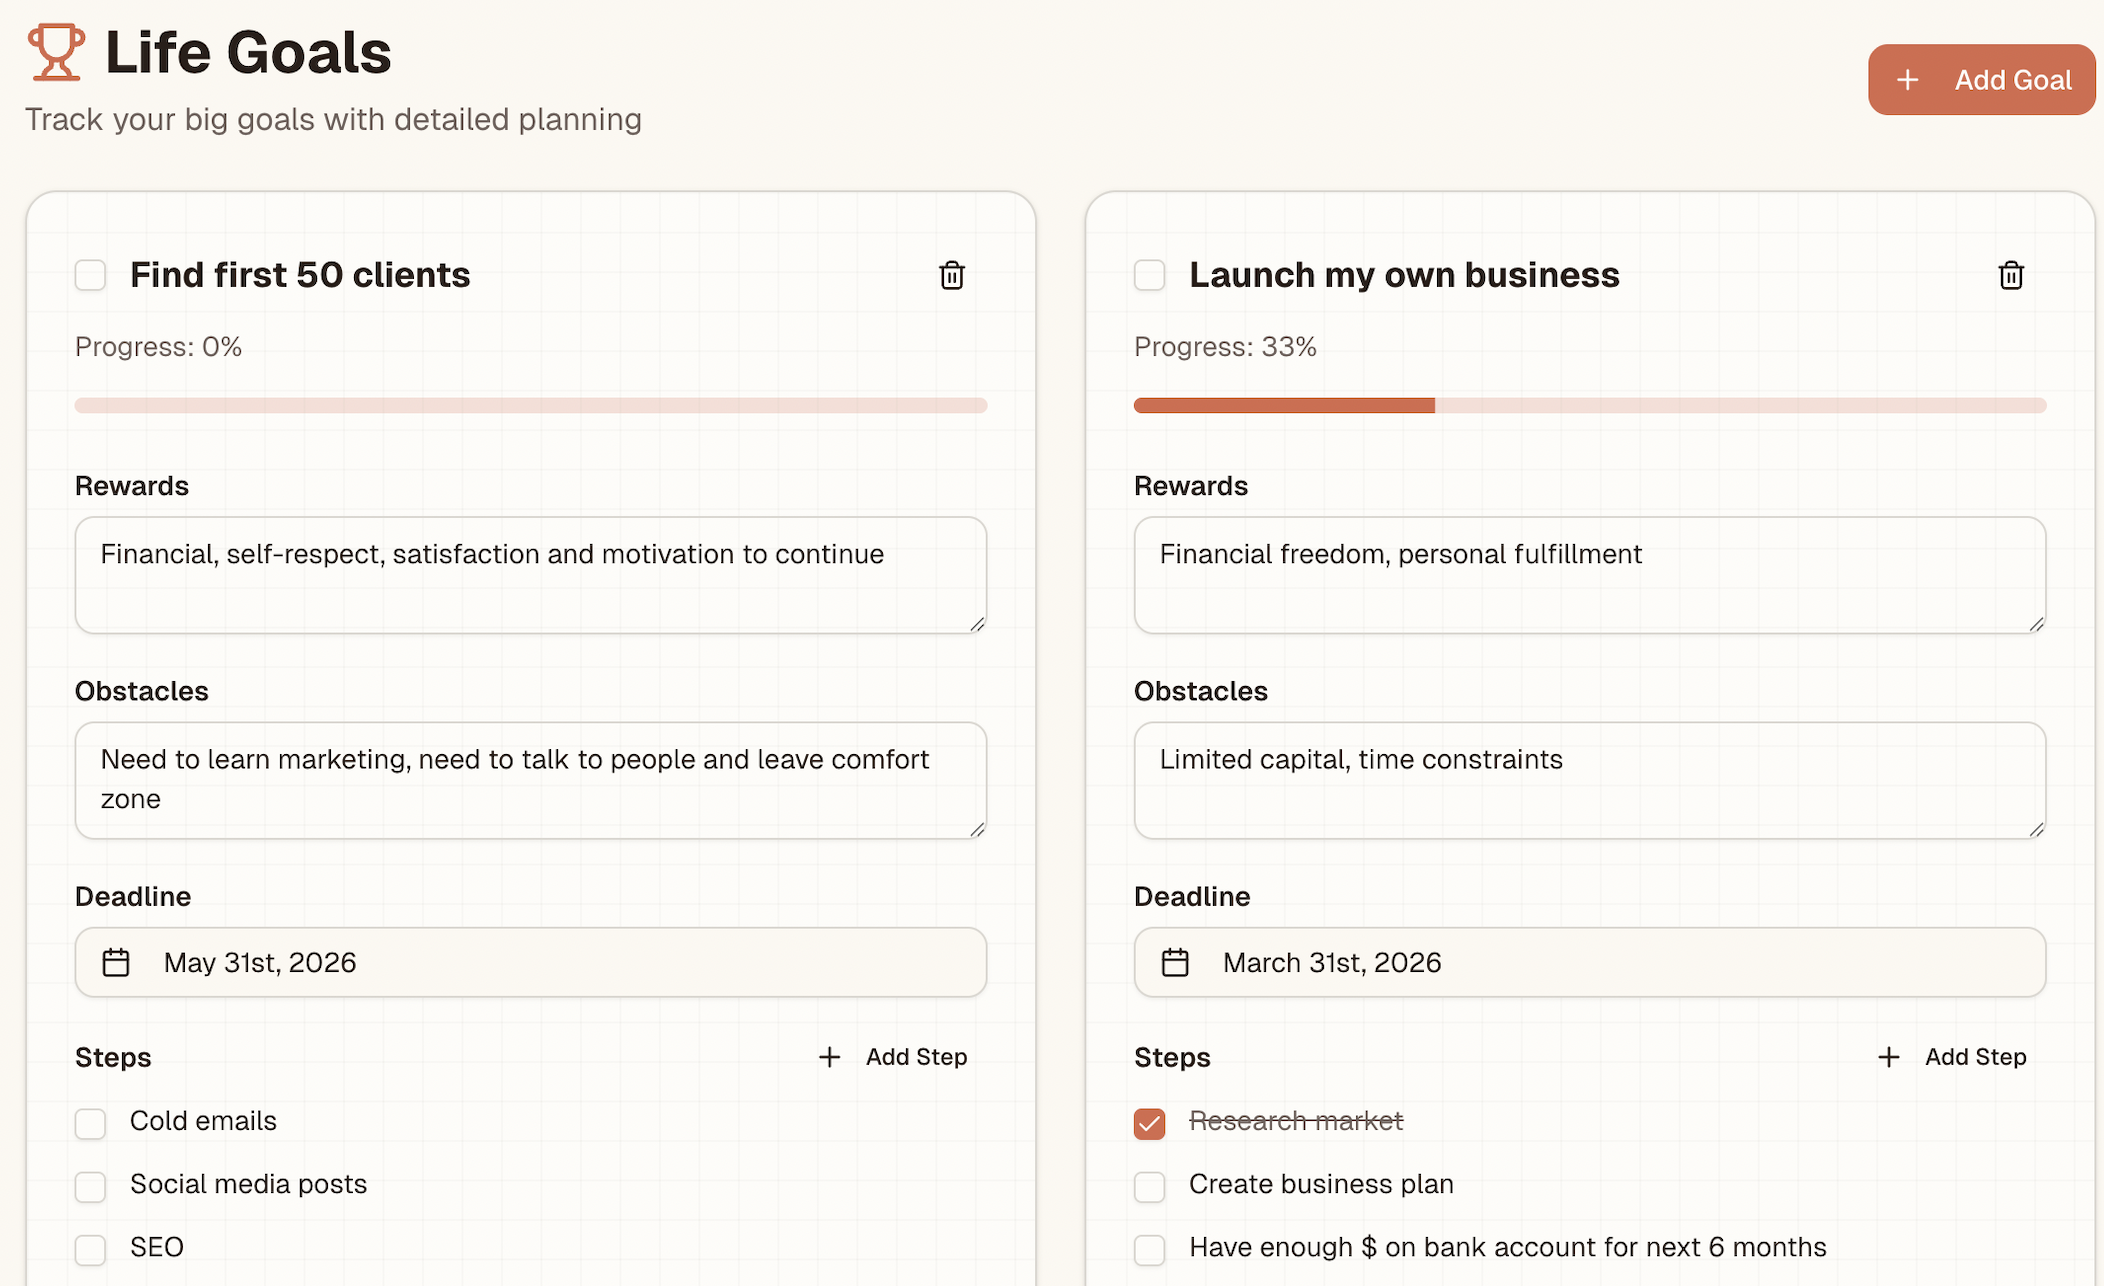Image resolution: width=2104 pixels, height=1286 pixels.
Task: Check the Create business plan step
Action: [x=1149, y=1187]
